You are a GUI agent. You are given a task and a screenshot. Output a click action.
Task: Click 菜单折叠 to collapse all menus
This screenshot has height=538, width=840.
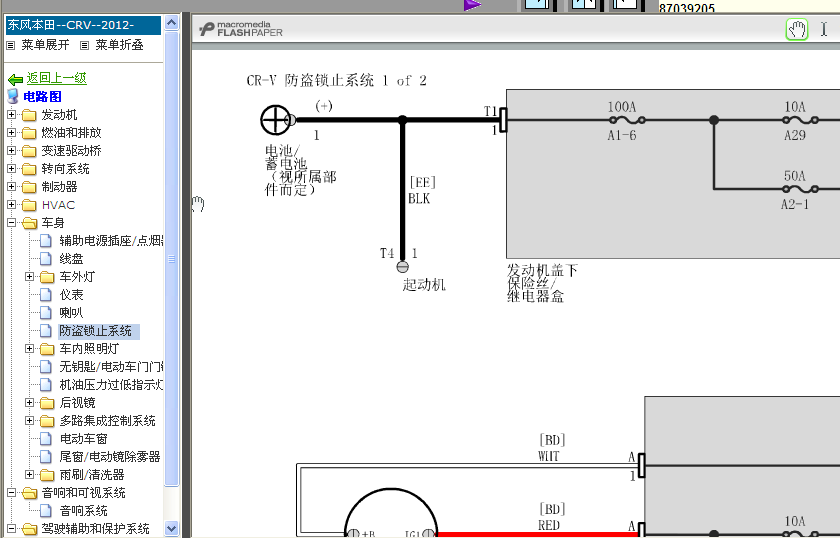tap(119, 45)
